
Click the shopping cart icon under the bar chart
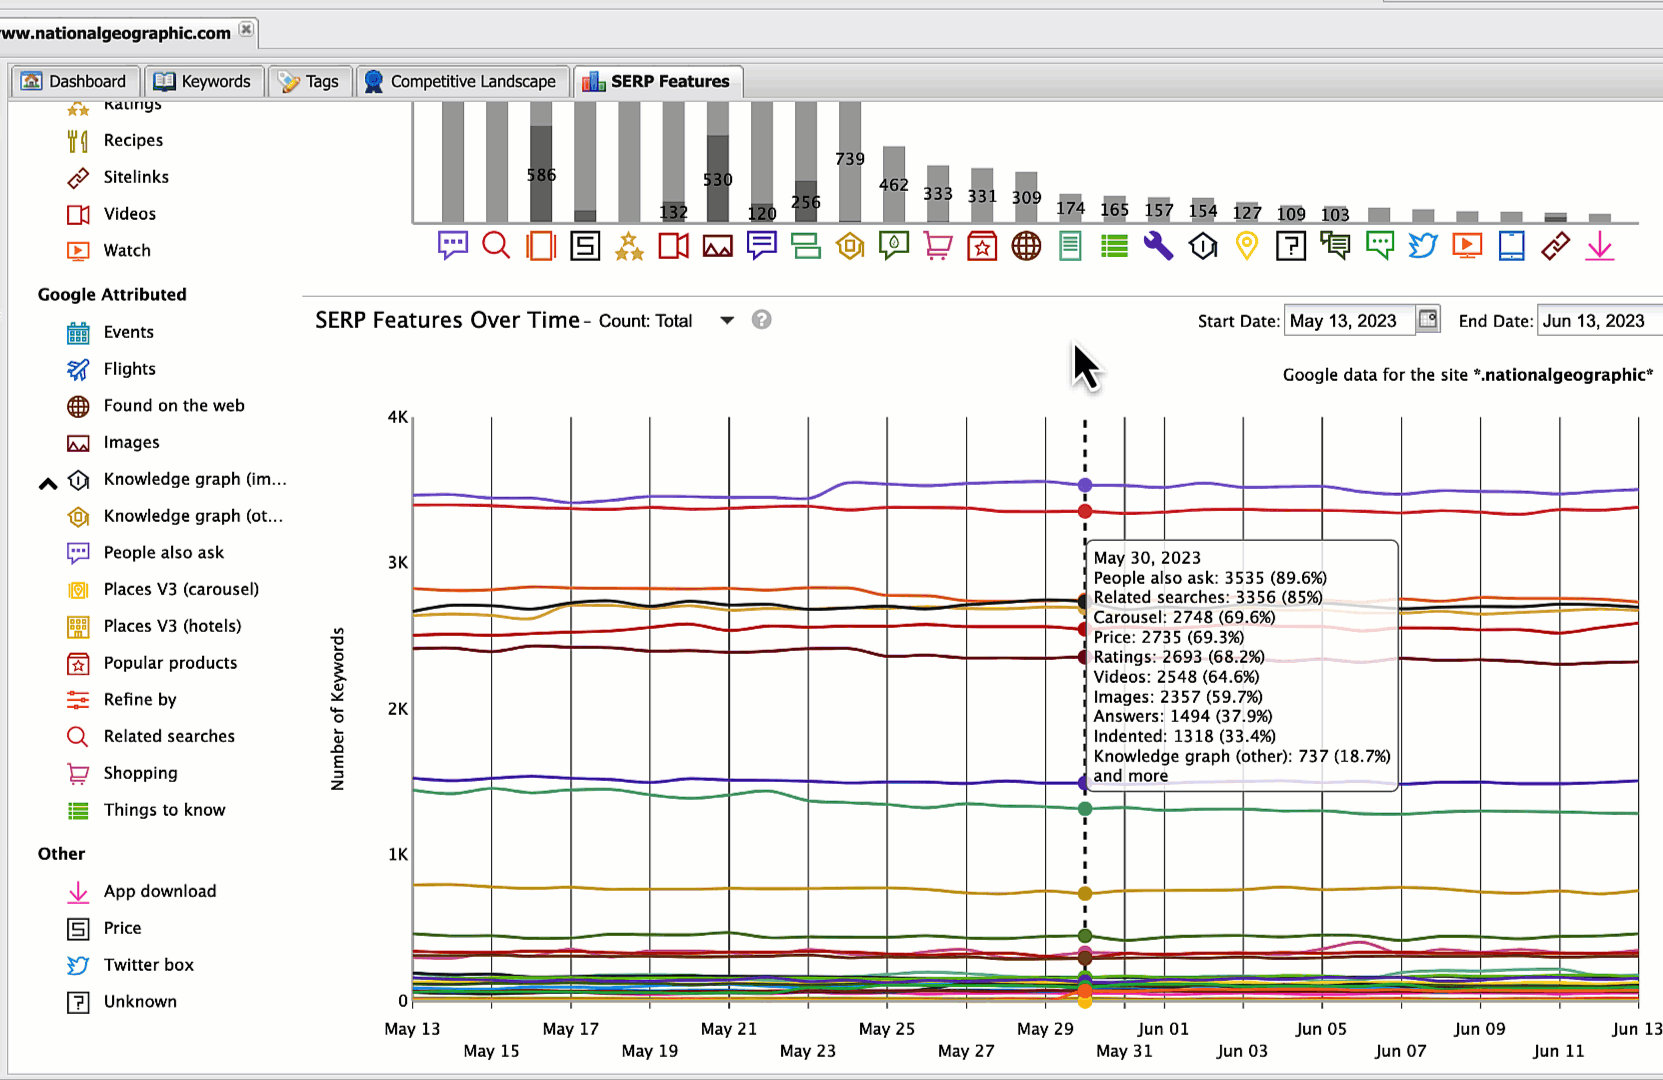click(x=937, y=245)
